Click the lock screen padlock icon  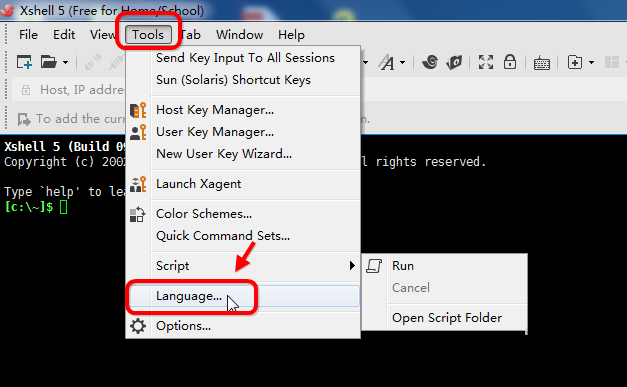510,62
